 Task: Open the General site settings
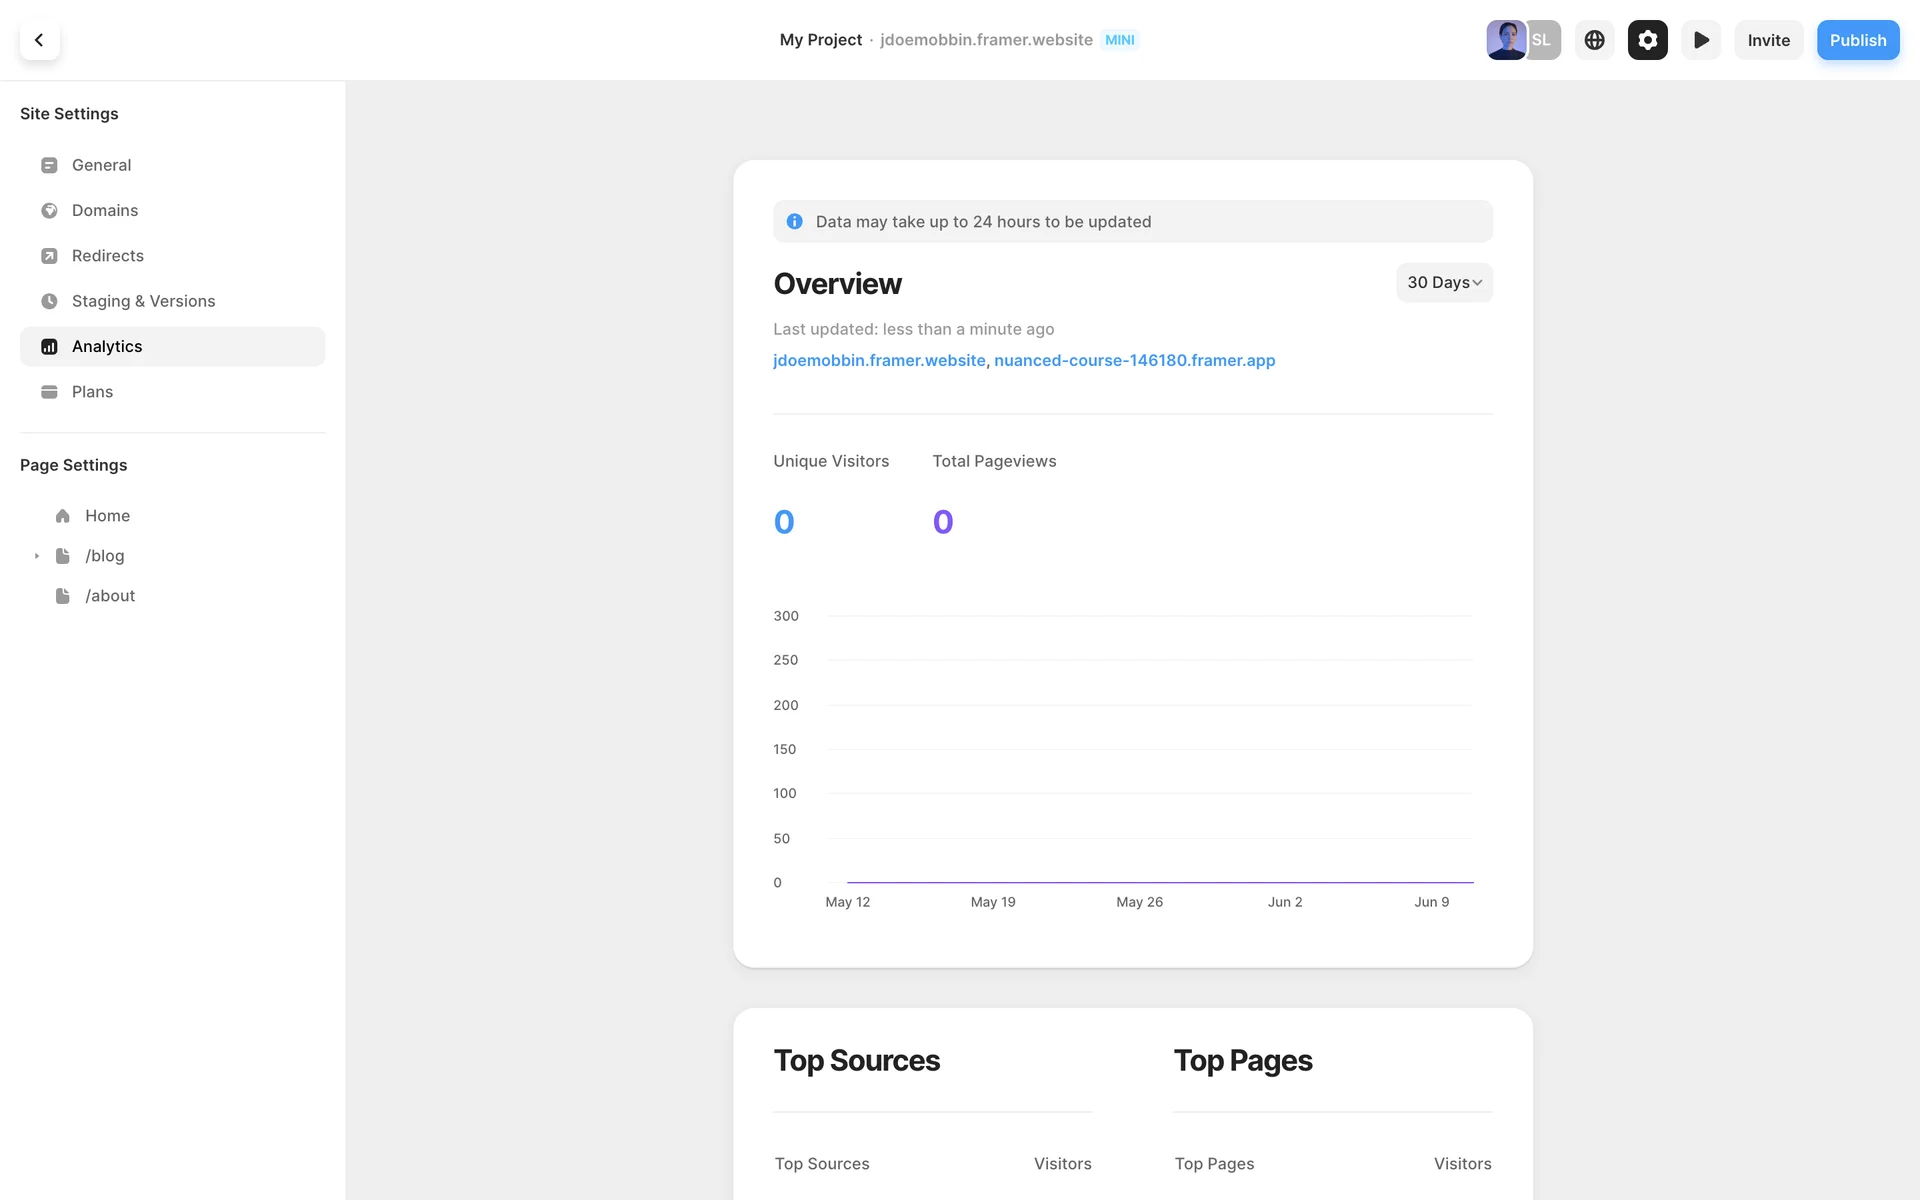(x=101, y=165)
